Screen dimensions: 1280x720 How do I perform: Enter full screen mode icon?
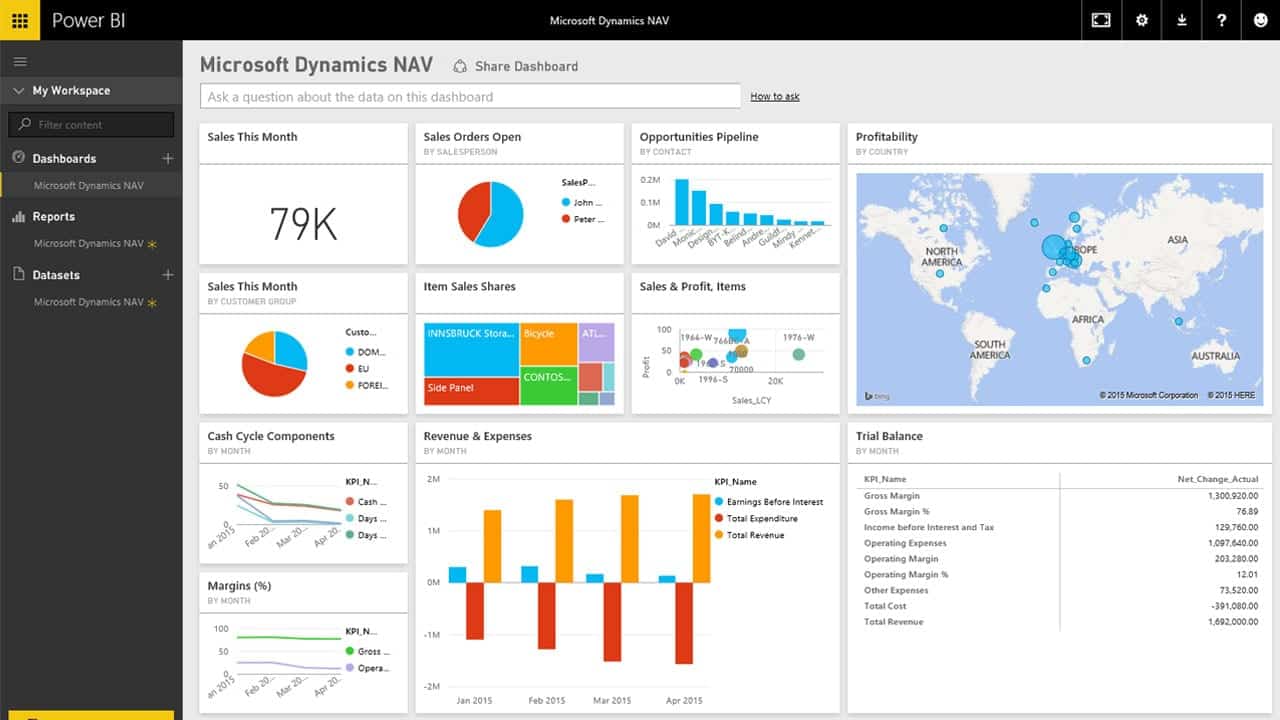1101,20
